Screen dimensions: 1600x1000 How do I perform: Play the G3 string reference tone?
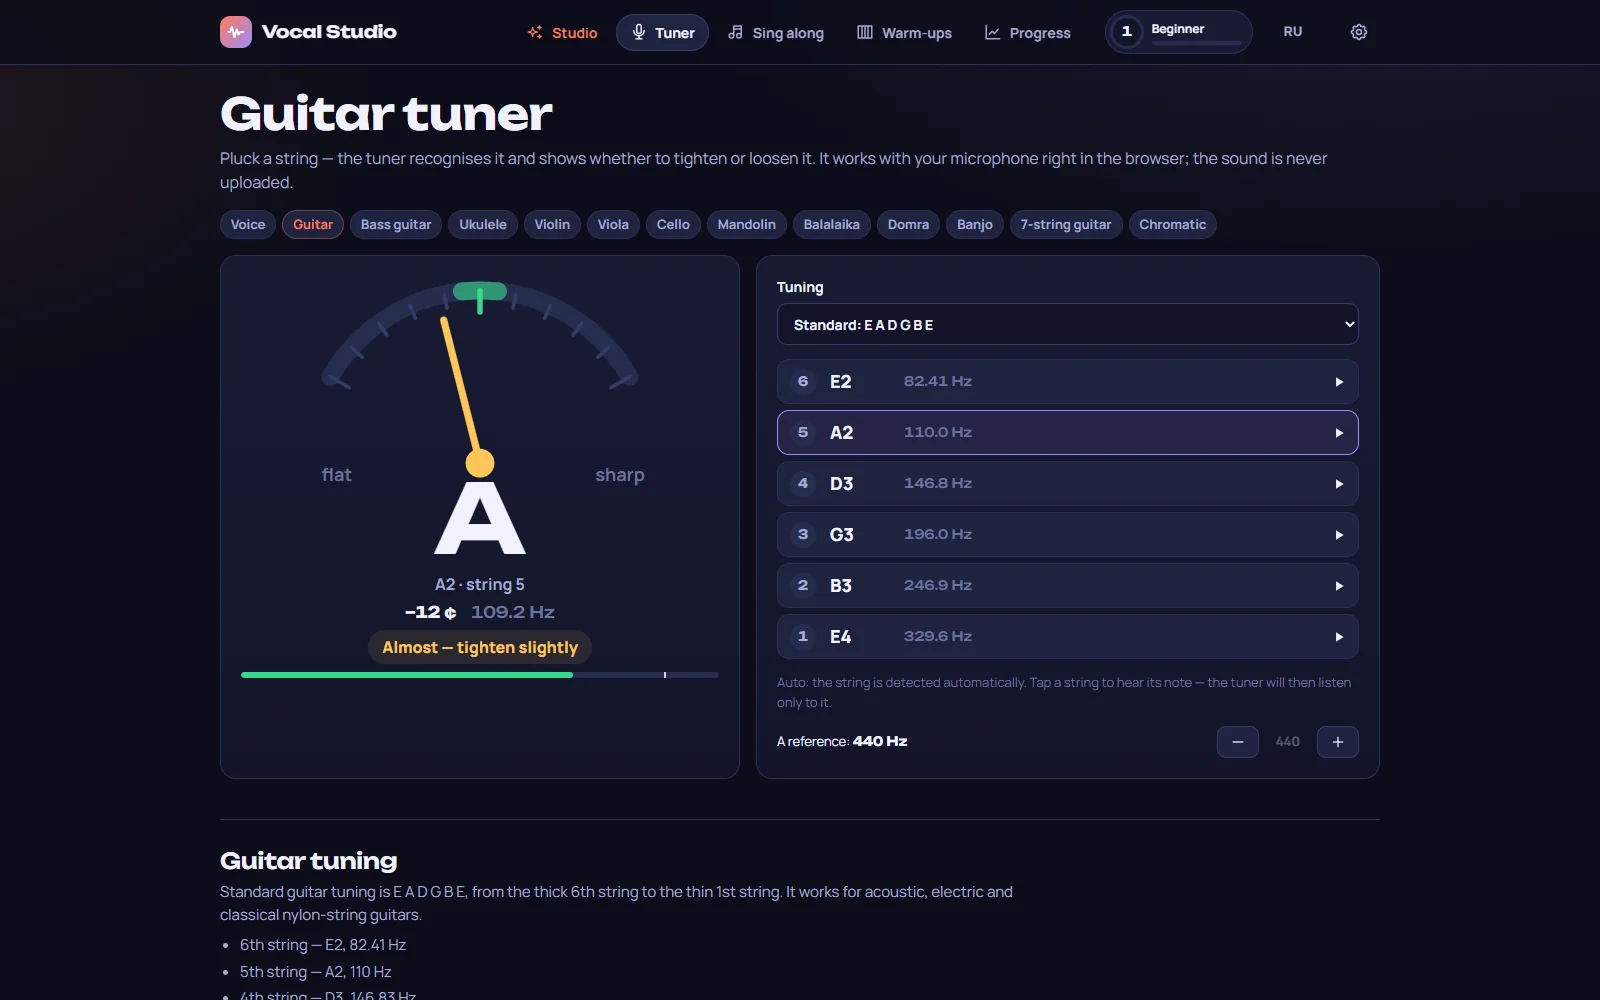coord(1339,535)
